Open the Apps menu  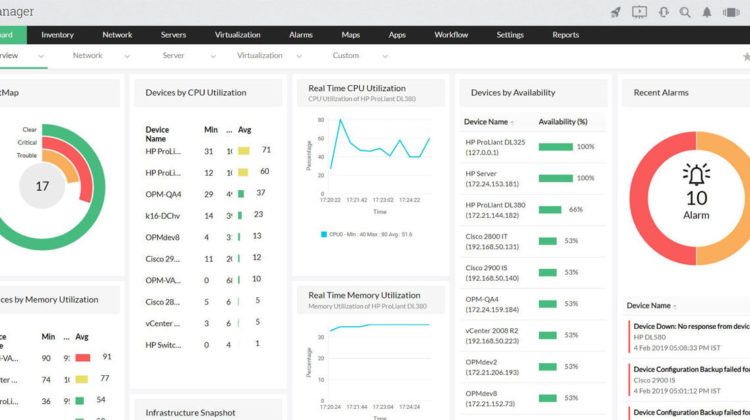pos(397,35)
